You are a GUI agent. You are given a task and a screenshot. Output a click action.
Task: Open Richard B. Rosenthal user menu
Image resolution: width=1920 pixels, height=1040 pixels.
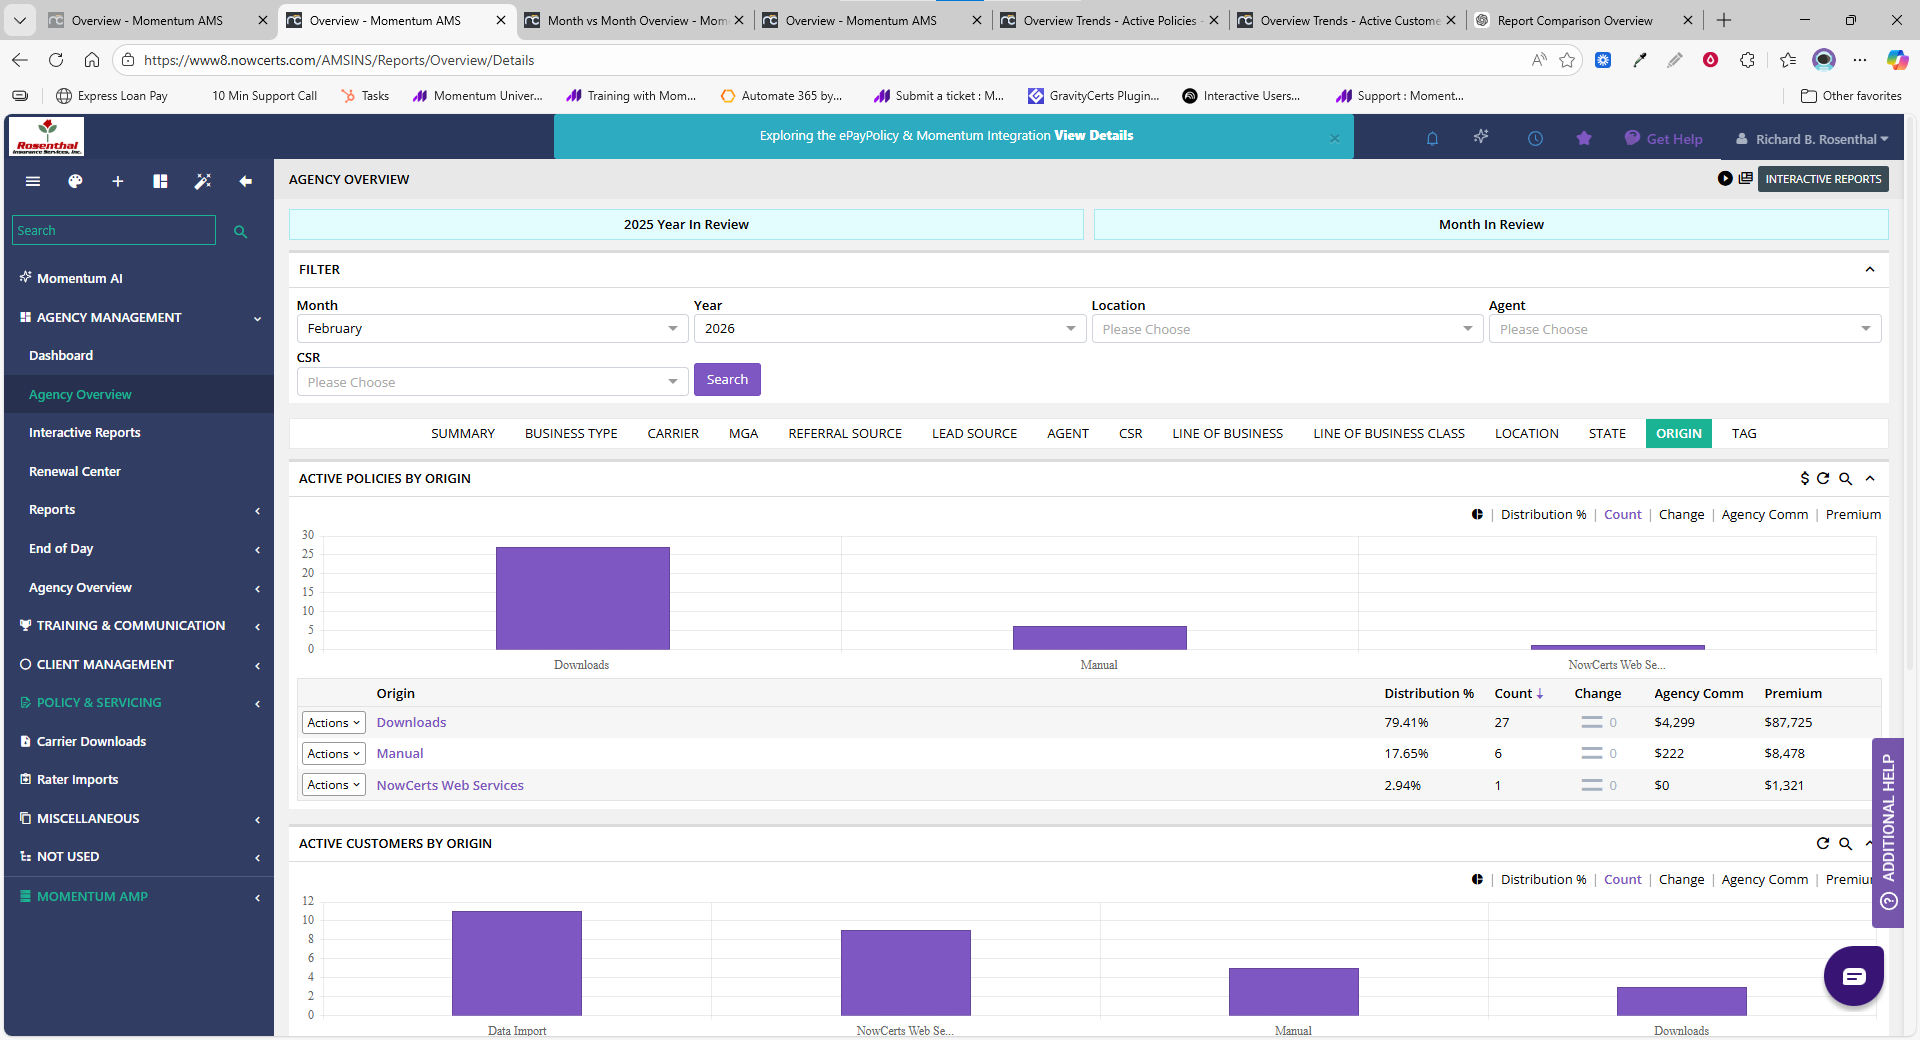[x=1812, y=139]
